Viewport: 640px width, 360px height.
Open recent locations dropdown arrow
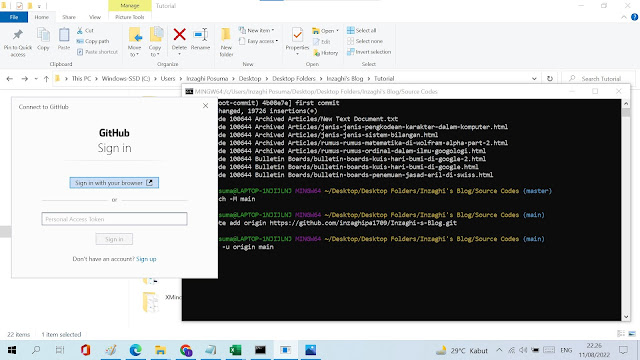(x=36, y=79)
